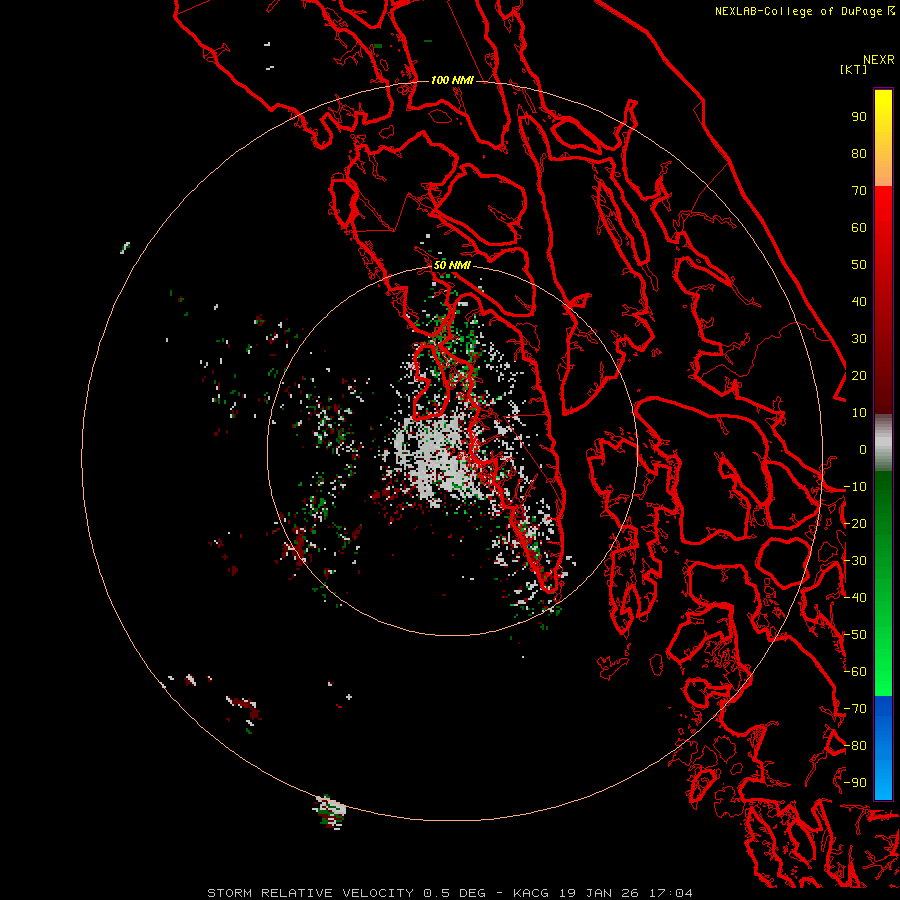Click the 0 knot value on the color scale
Screen dimensions: 900x900
863,450
